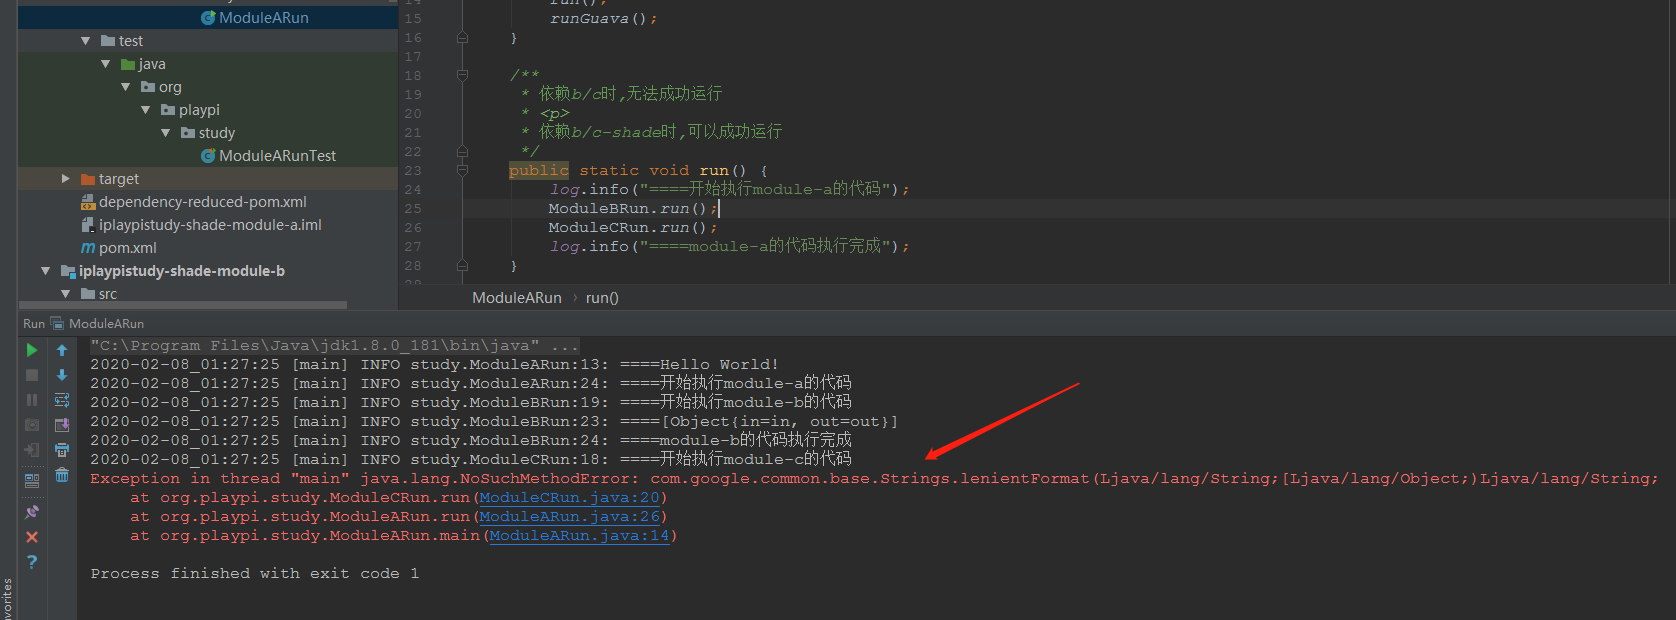Toggle soft-wrap in Run console
The height and width of the screenshot is (620, 1676).
point(62,400)
